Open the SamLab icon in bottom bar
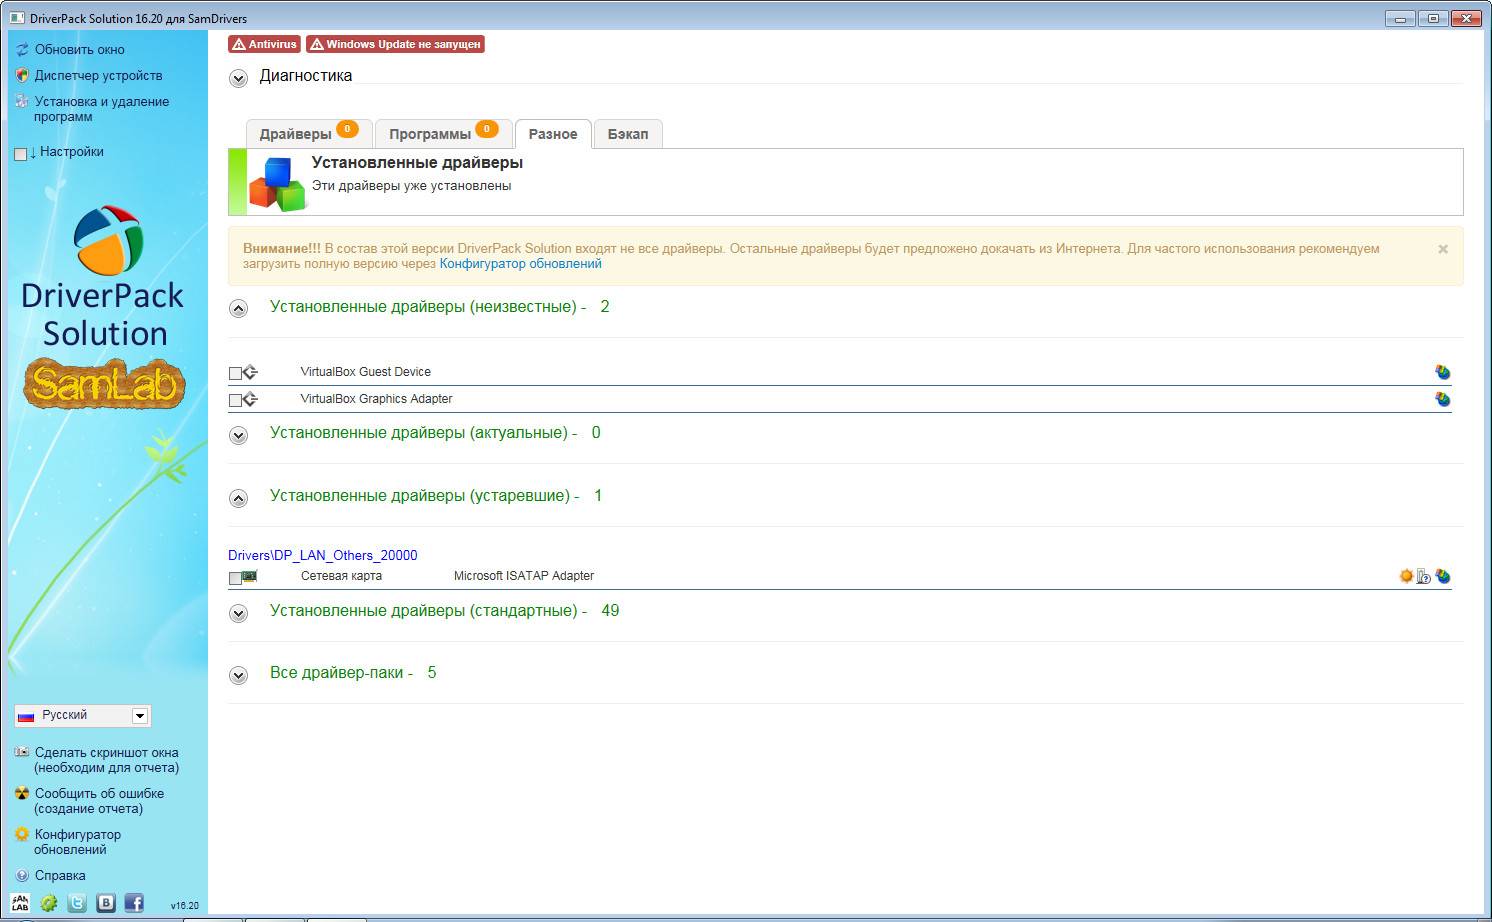The height and width of the screenshot is (922, 1492). (20, 903)
